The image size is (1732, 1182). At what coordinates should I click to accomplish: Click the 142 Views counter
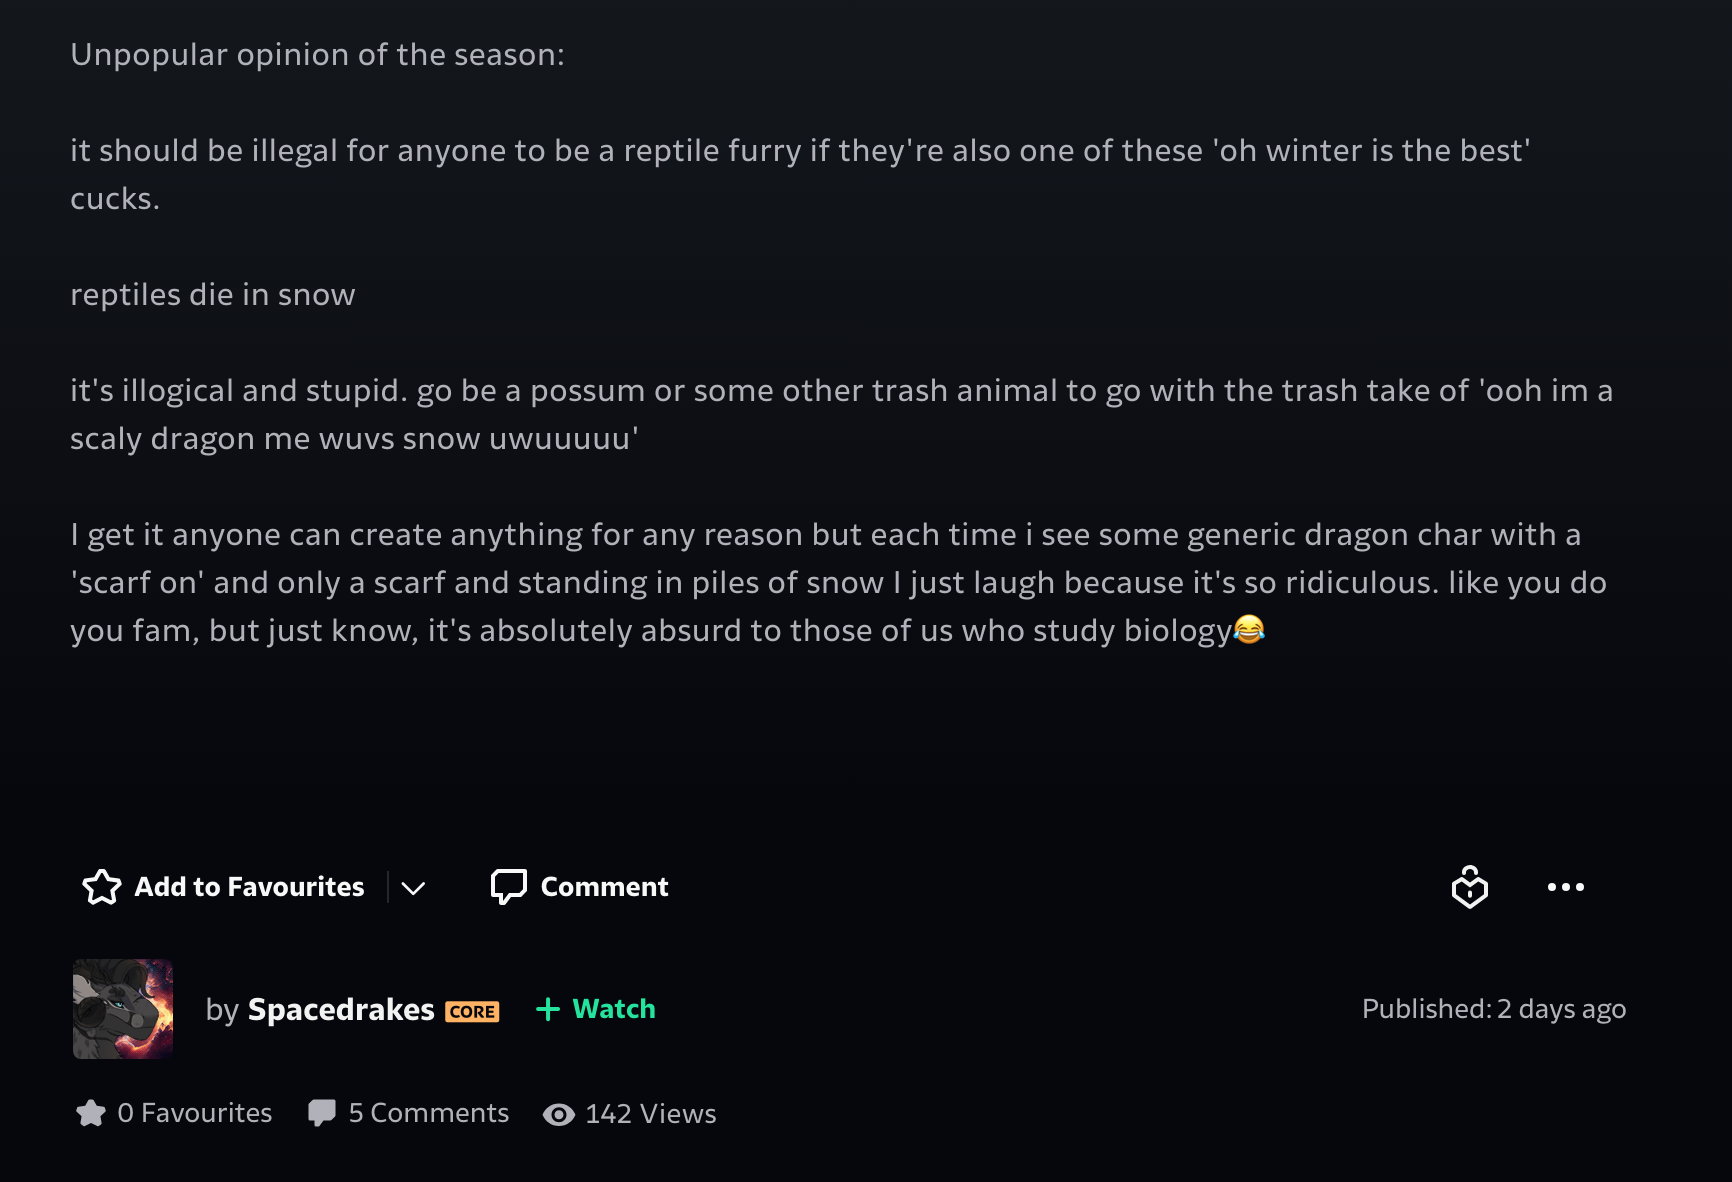pos(651,1114)
